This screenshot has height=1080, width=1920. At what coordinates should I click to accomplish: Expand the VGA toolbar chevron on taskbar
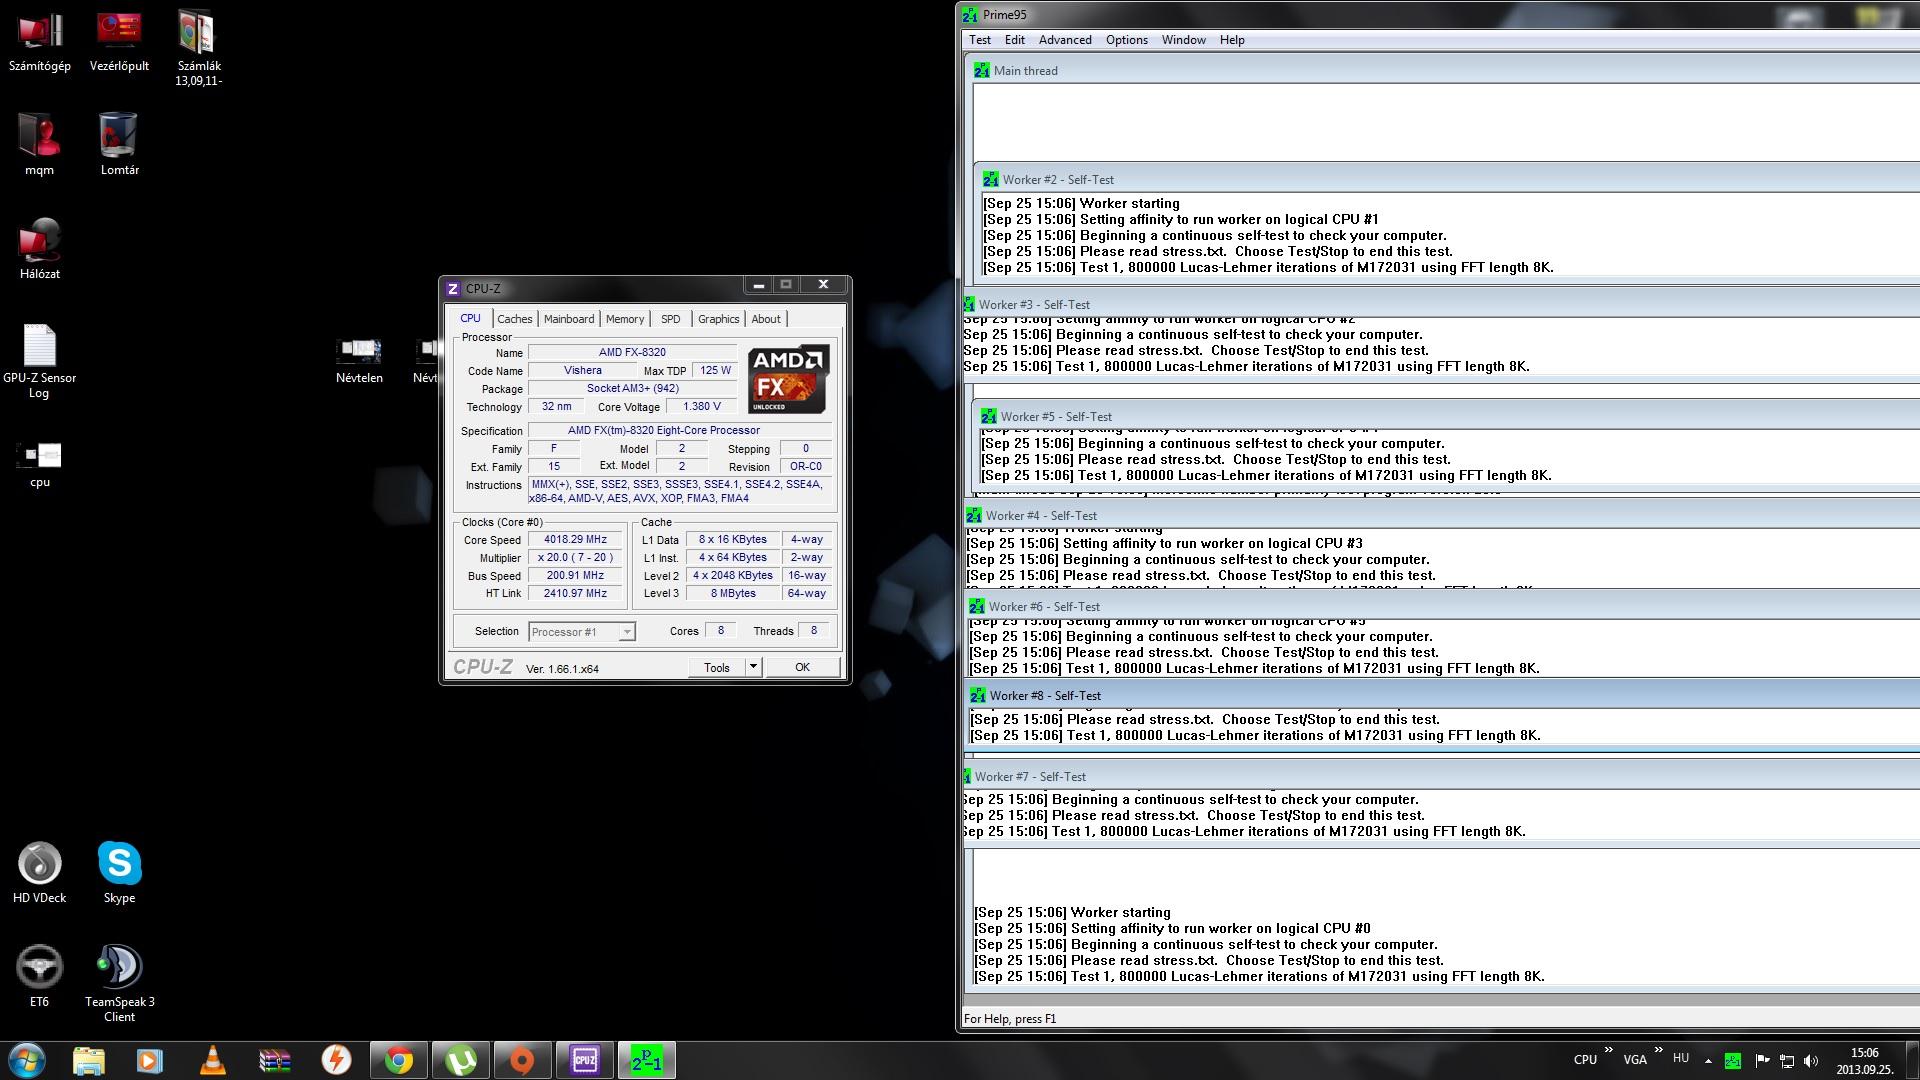click(1658, 1050)
